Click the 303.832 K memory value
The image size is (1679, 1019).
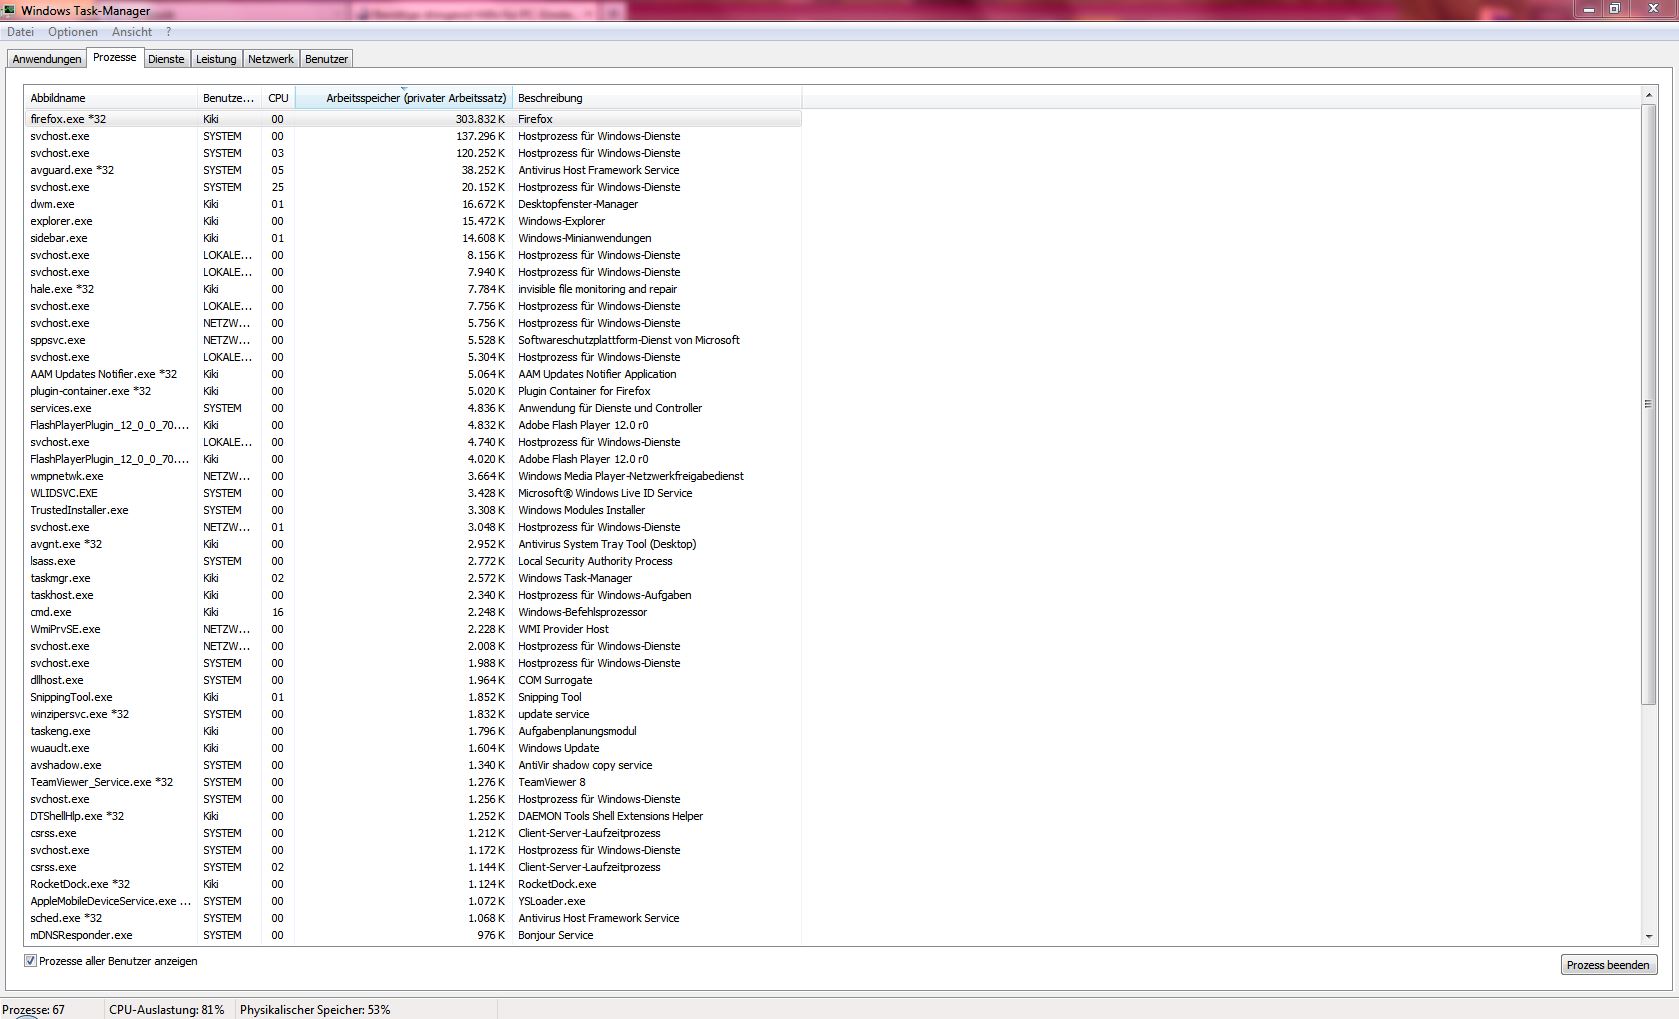(x=480, y=119)
